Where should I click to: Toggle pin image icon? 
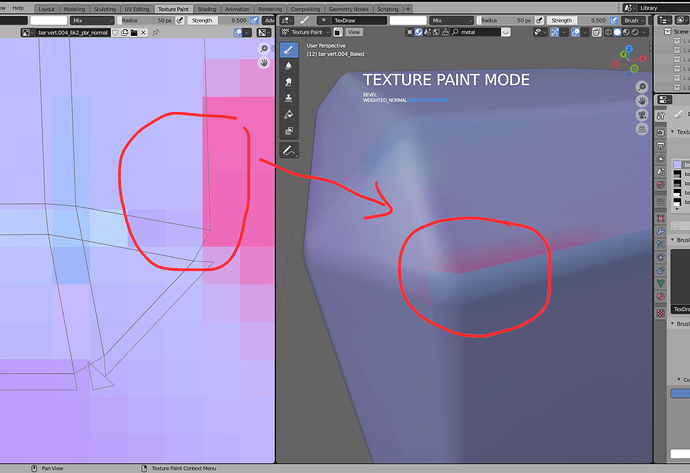coord(155,33)
